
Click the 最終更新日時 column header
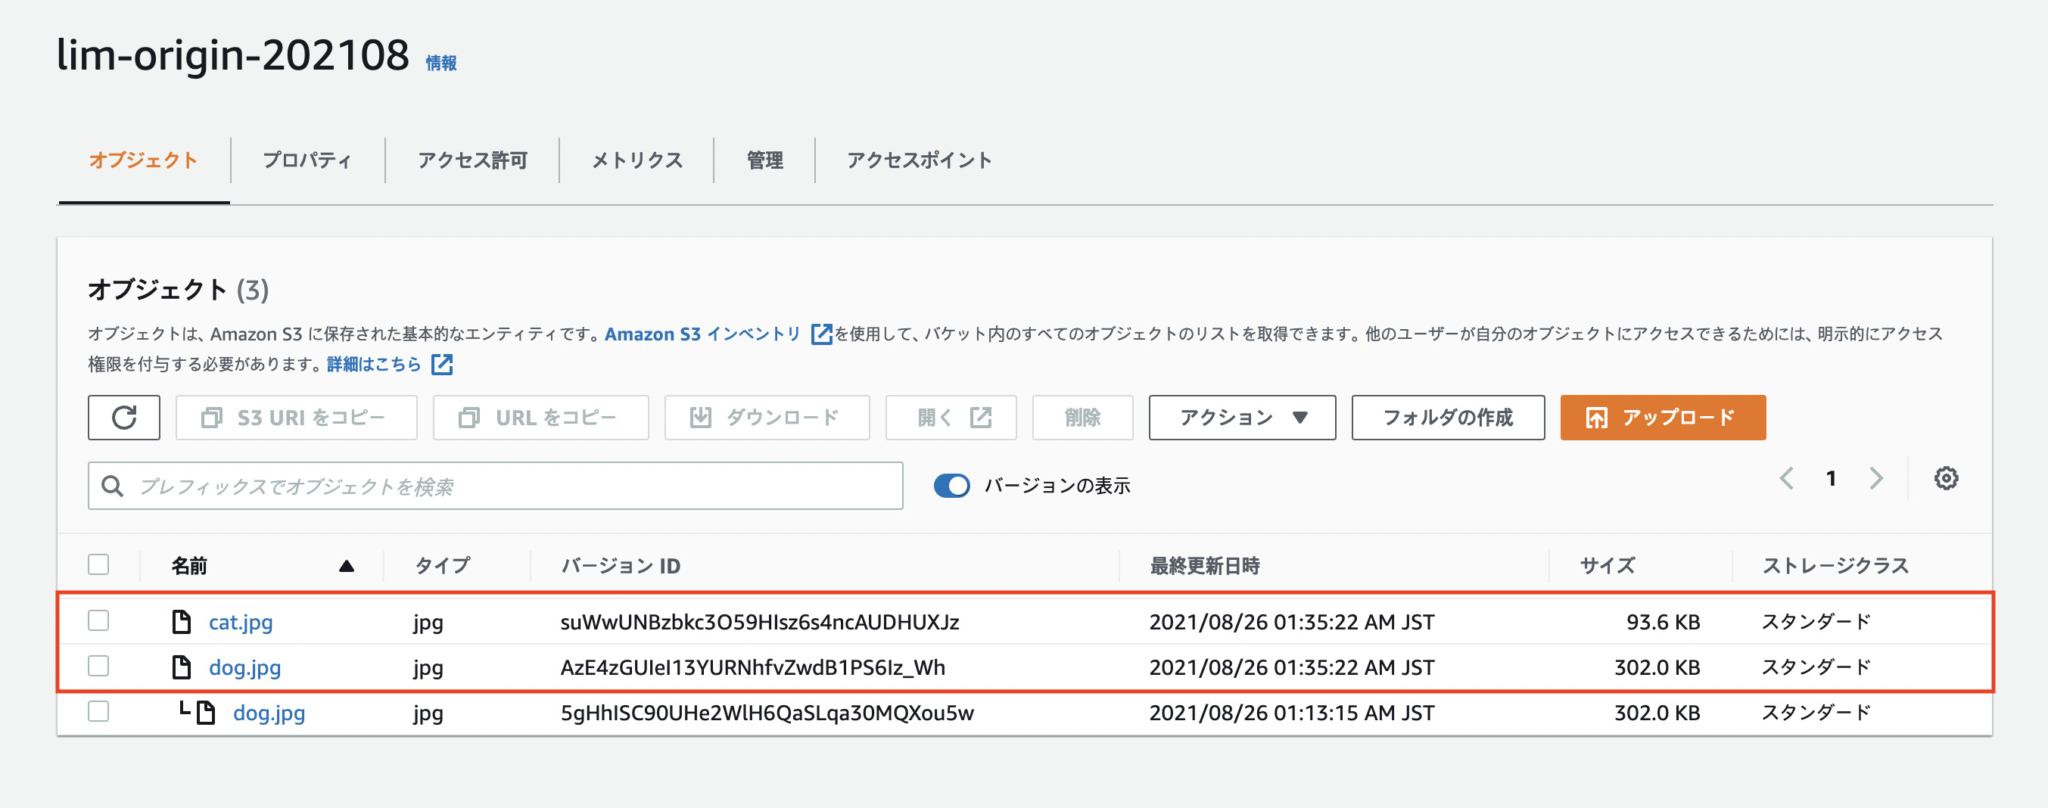(1205, 566)
